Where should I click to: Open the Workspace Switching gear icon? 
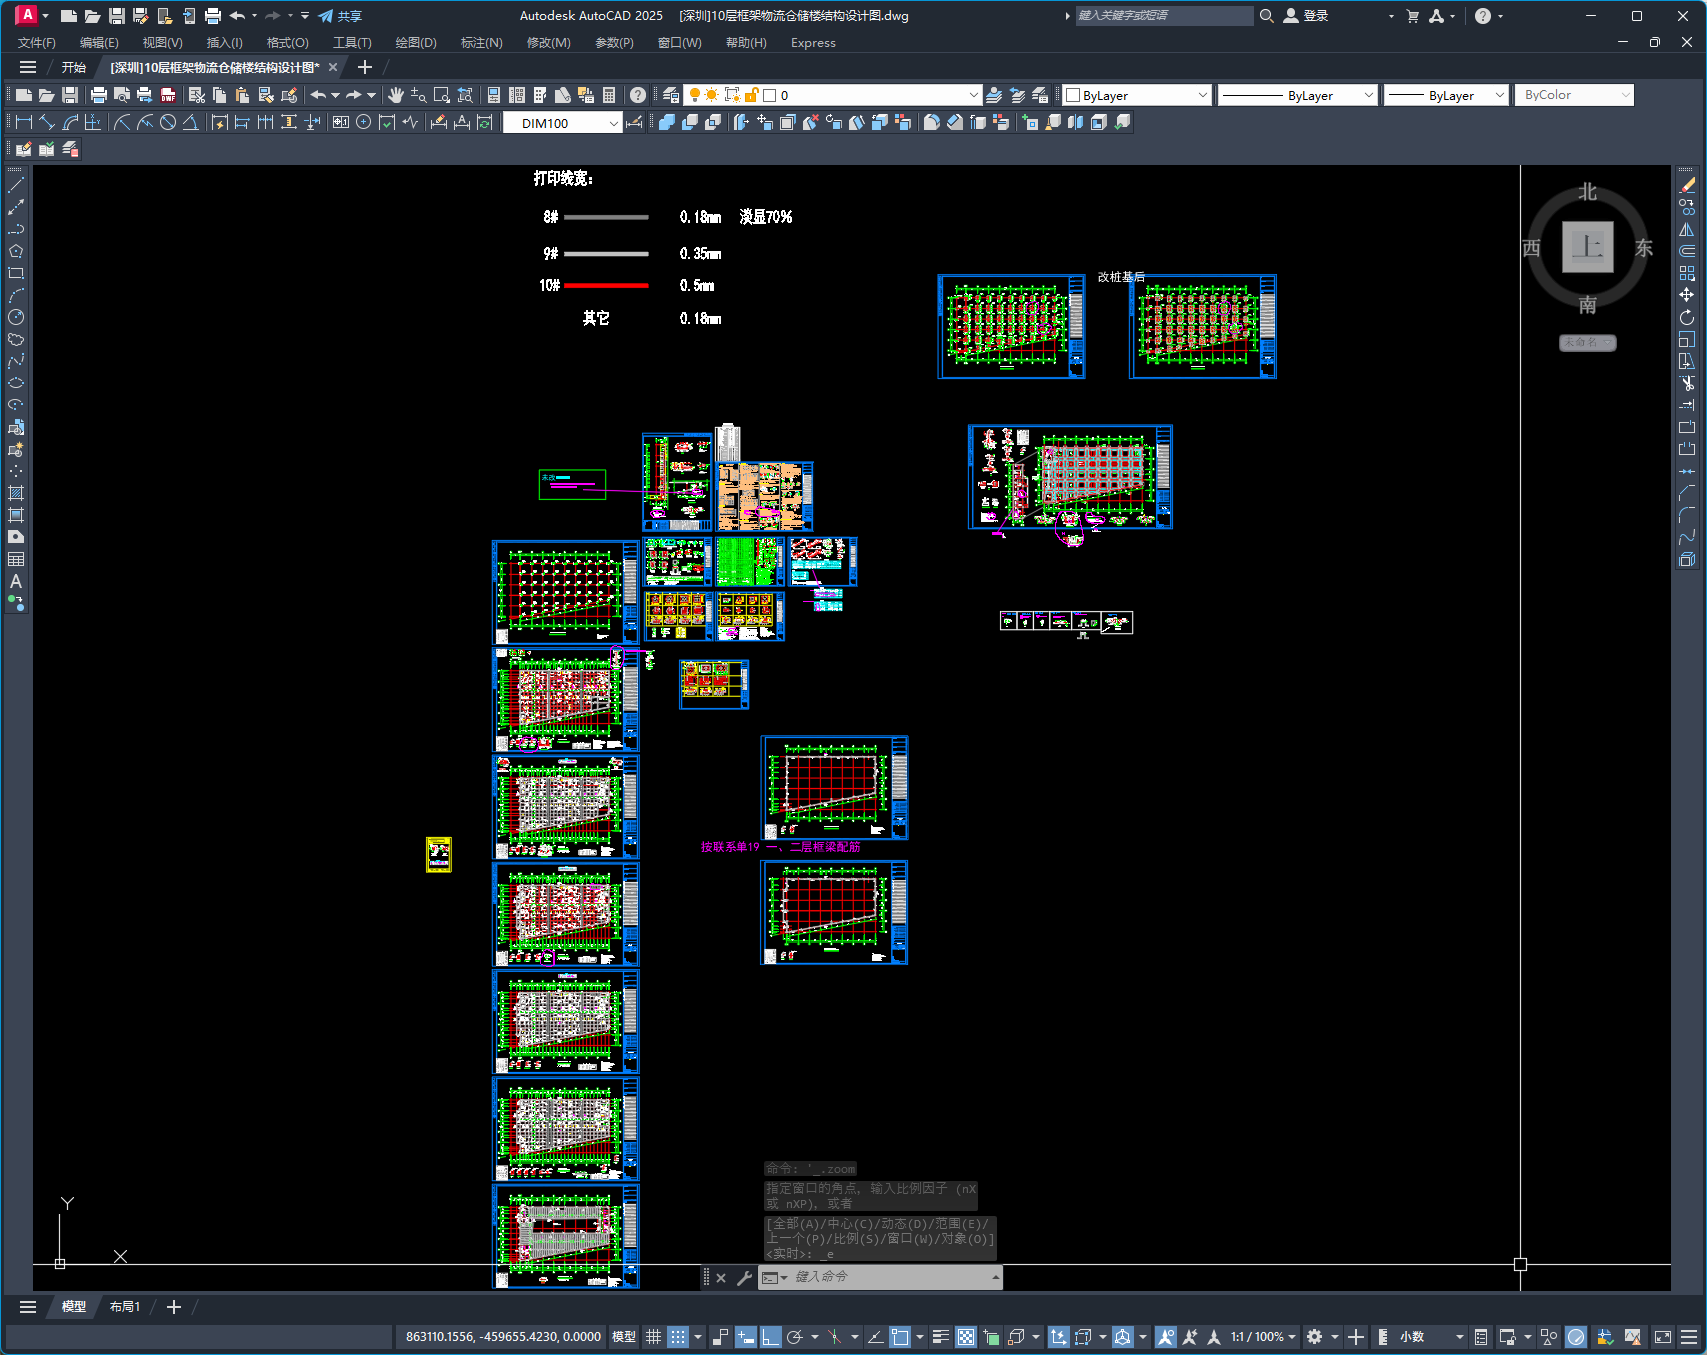pyautogui.click(x=1315, y=1337)
